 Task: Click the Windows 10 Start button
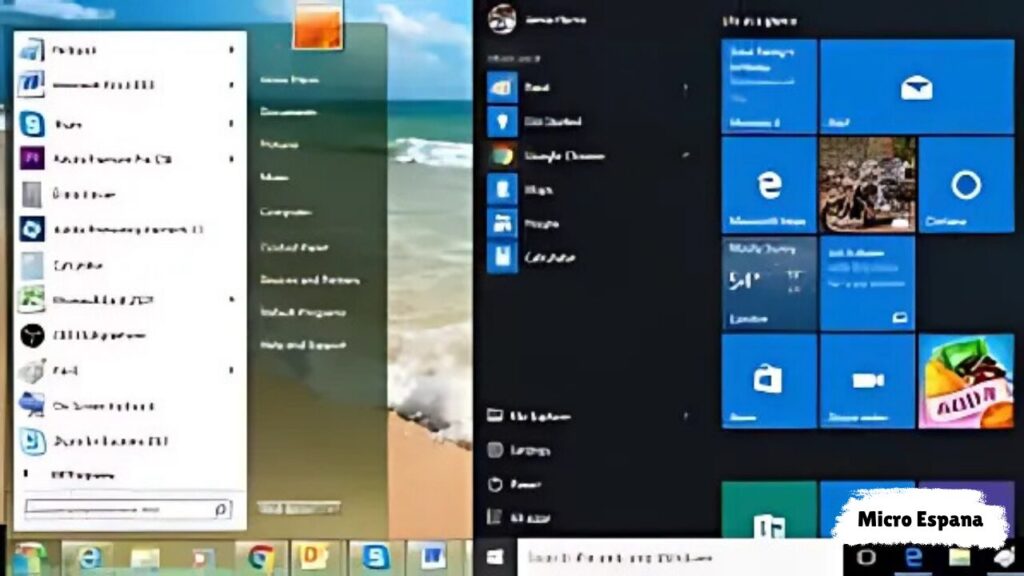click(x=495, y=558)
